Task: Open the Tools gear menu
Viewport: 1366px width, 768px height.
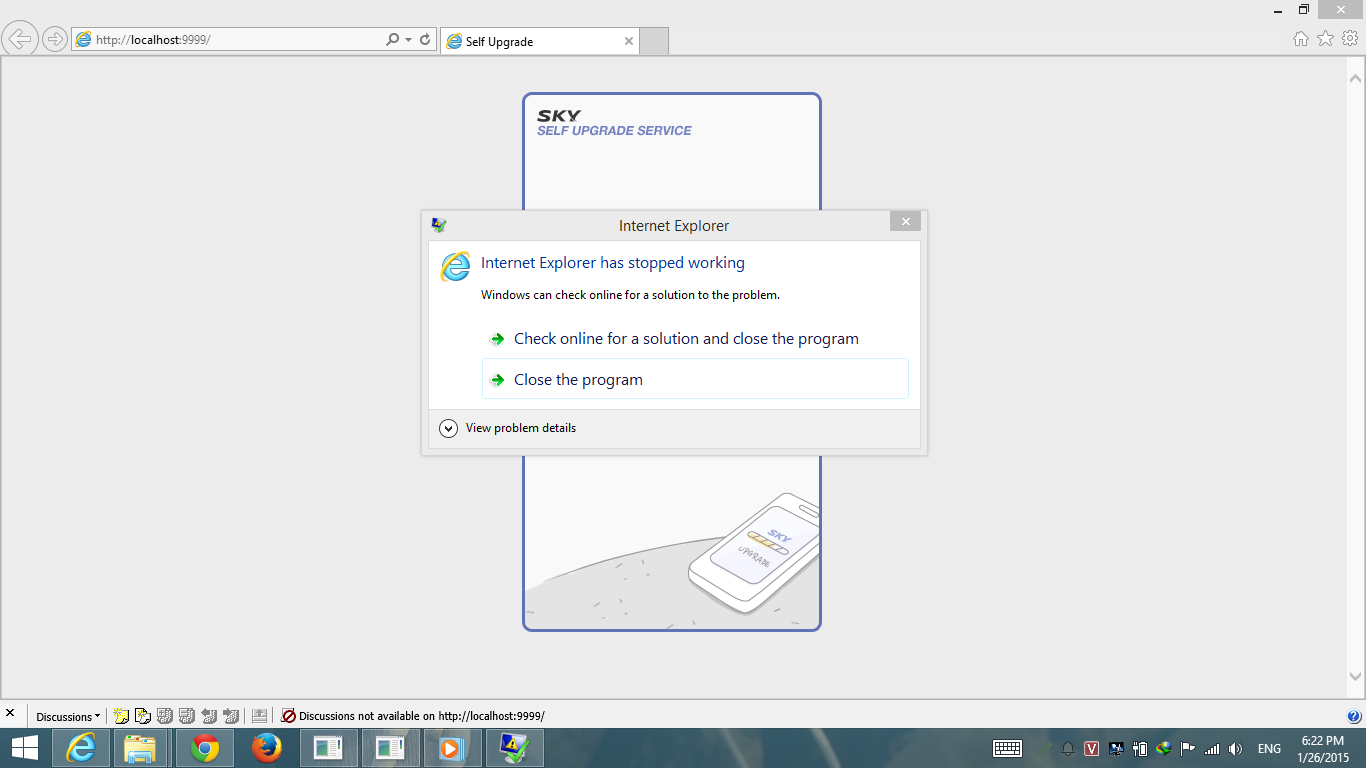Action: (x=1350, y=38)
